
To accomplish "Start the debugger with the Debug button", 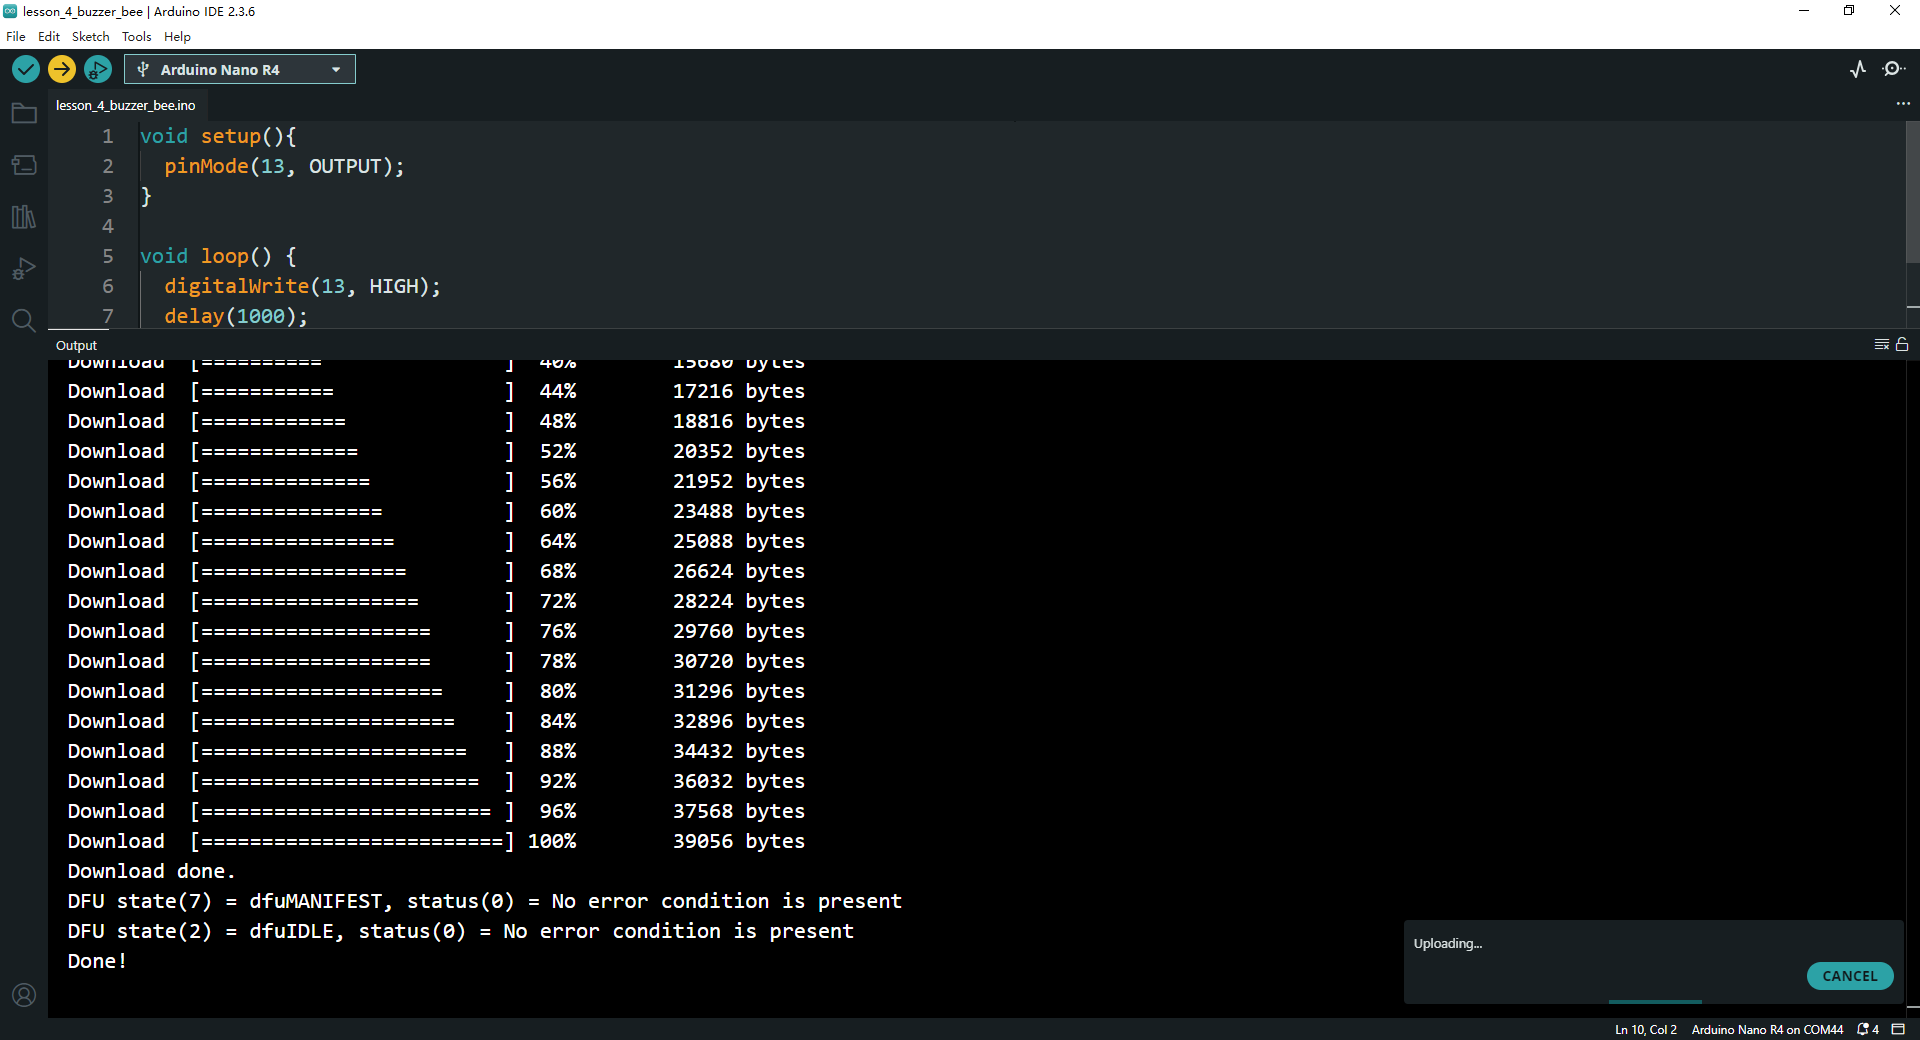I will tap(98, 69).
